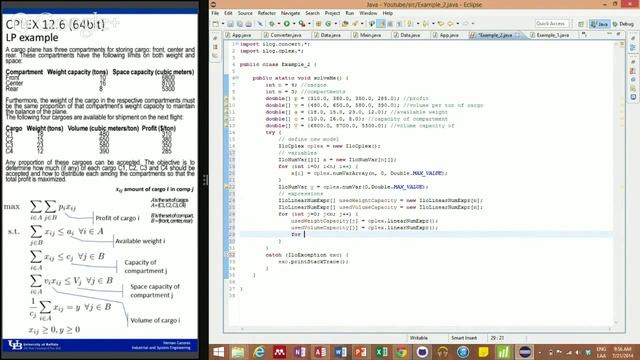
Task: Click the Save All toolbar icon
Action: click(240, 24)
